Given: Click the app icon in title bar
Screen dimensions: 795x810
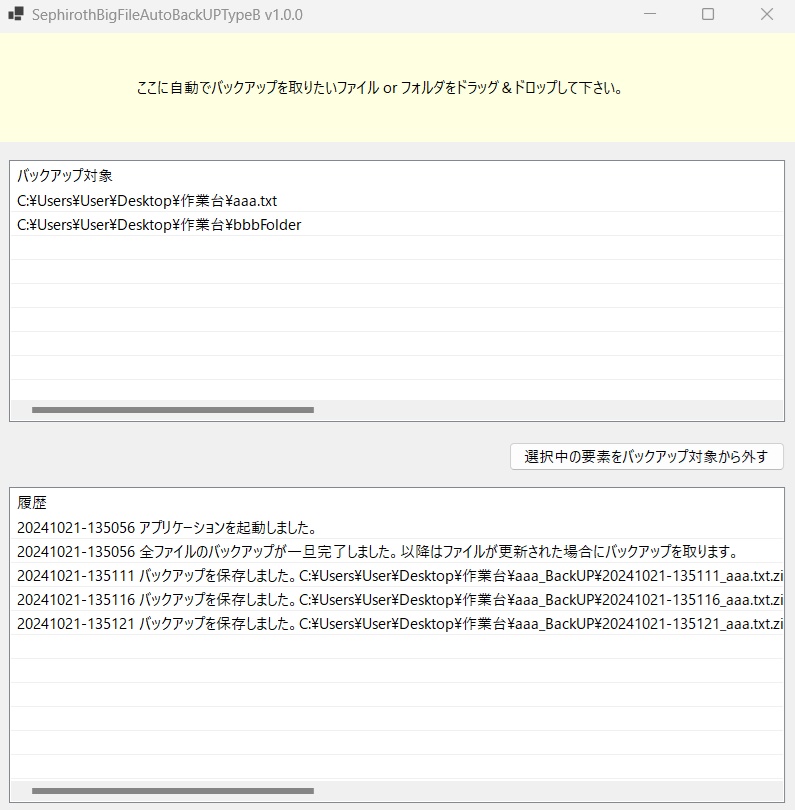Looking at the screenshot, I should coord(16,14).
